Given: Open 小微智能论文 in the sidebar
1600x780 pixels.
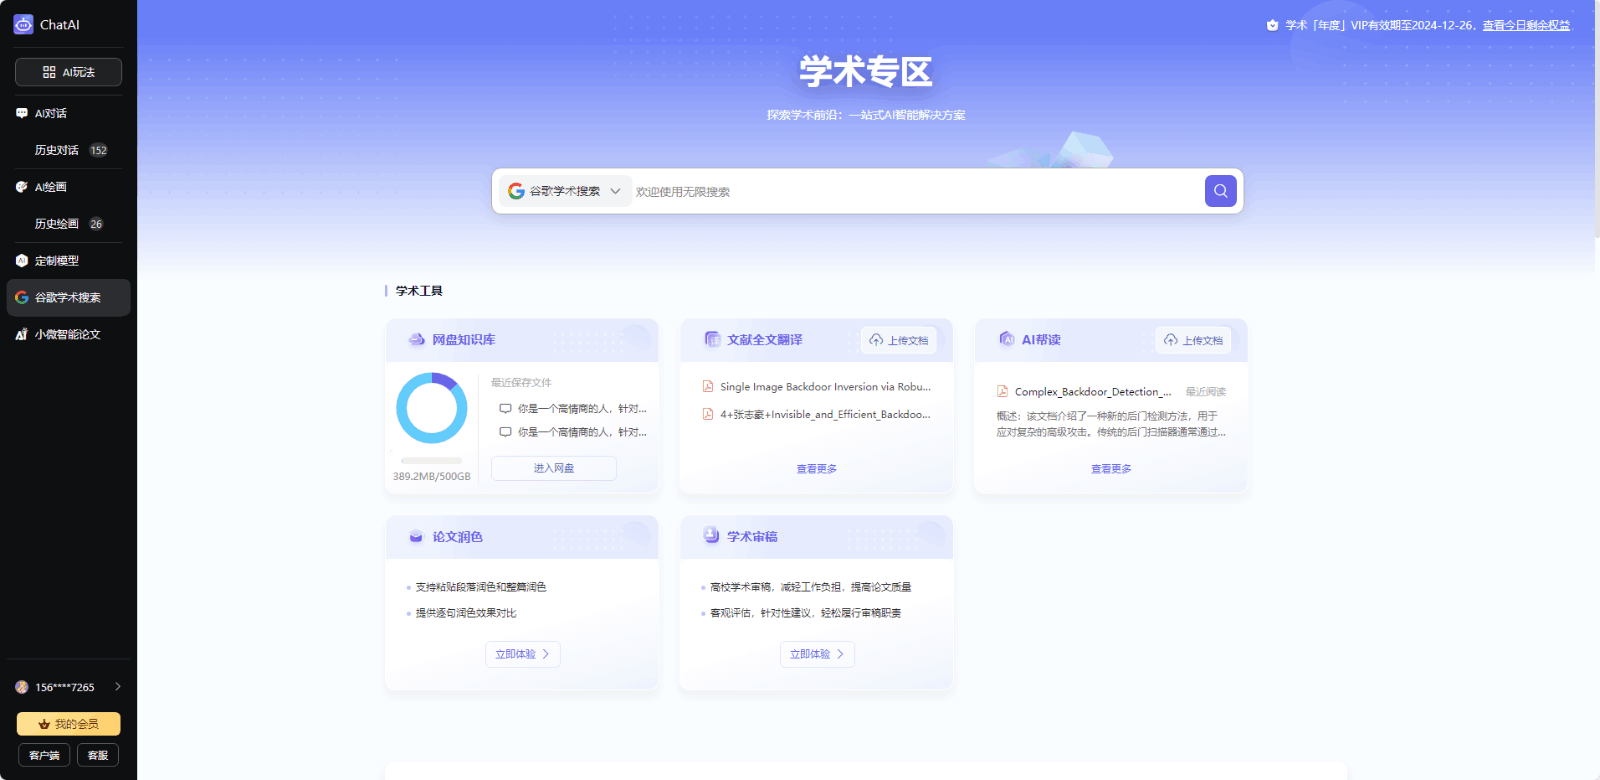Looking at the screenshot, I should tap(68, 335).
